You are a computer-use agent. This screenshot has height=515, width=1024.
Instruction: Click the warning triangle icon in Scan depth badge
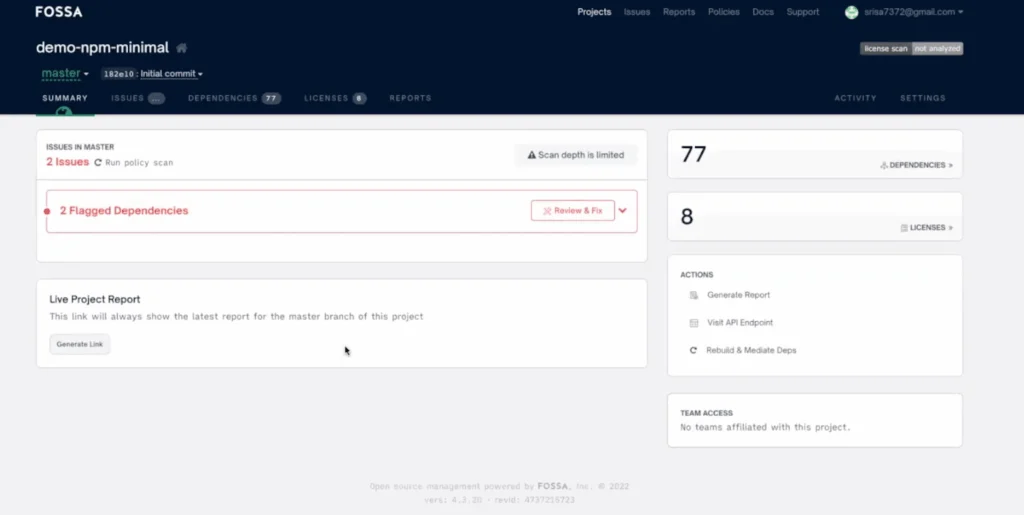(532, 155)
